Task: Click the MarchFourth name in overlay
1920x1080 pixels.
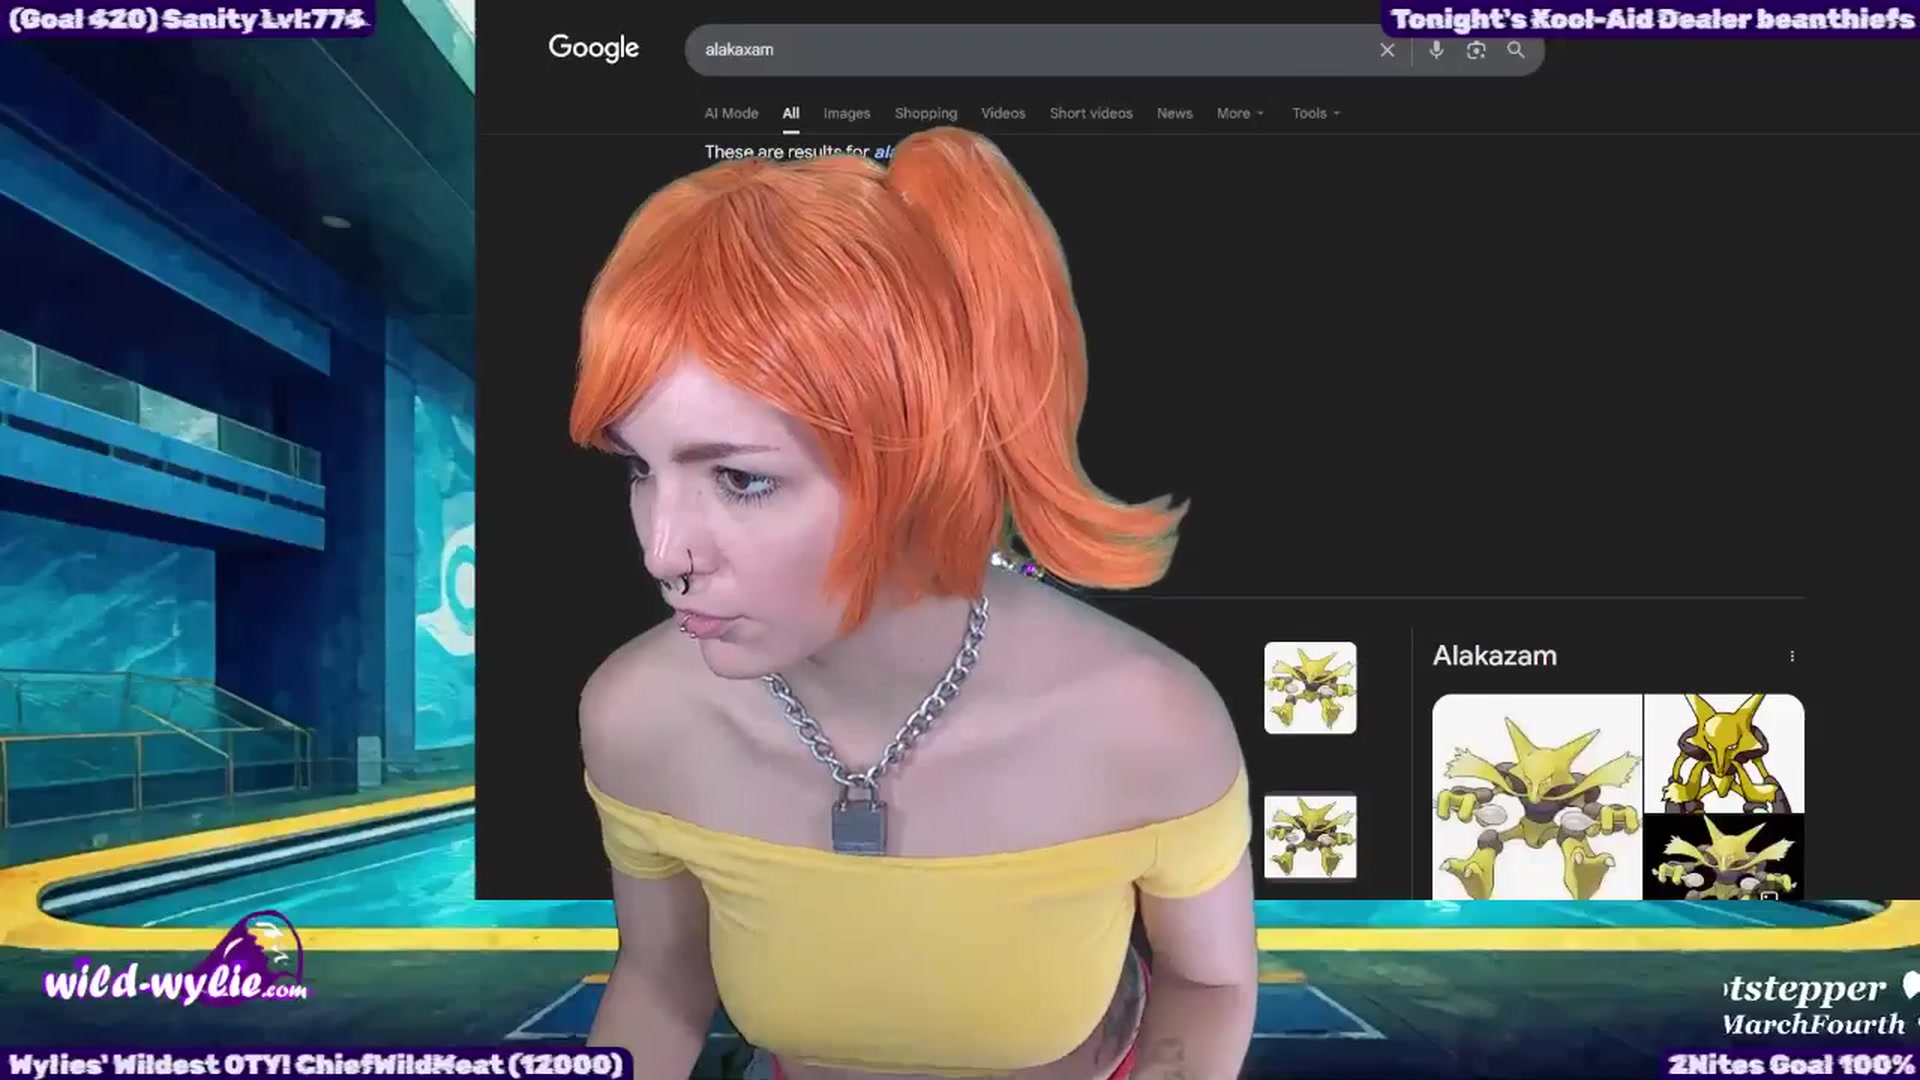Action: 1813,1024
